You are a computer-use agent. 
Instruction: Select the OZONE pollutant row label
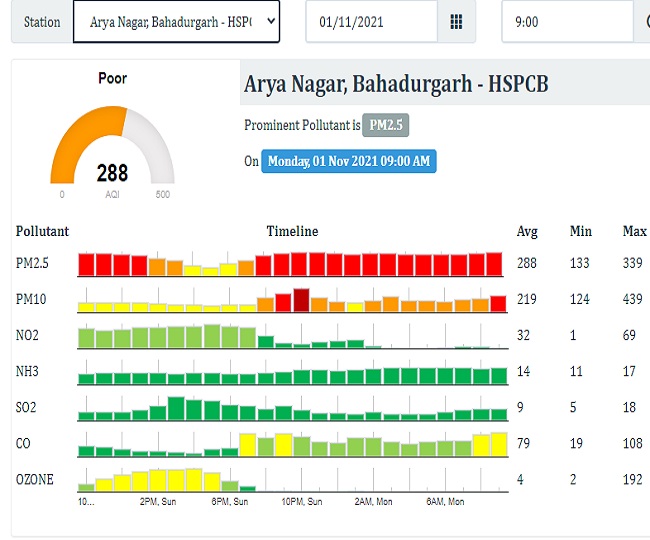[35, 479]
